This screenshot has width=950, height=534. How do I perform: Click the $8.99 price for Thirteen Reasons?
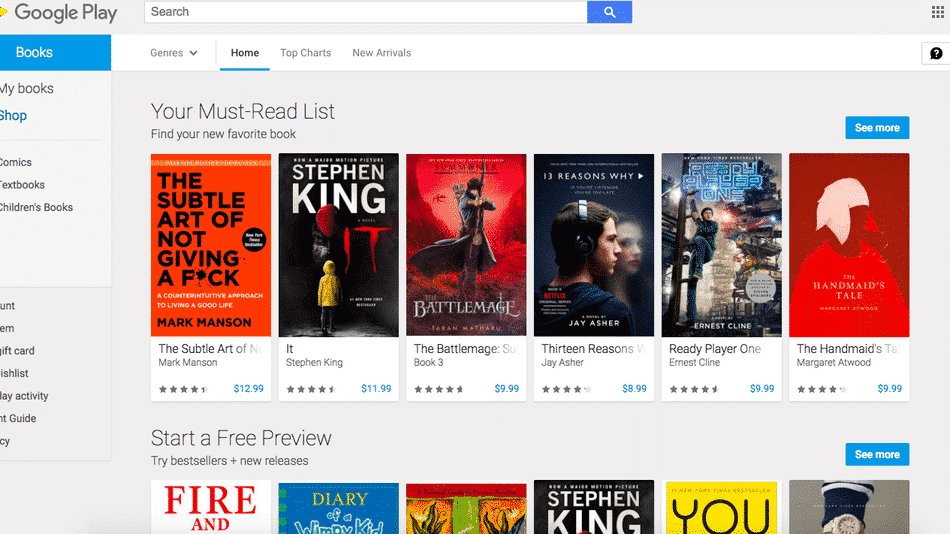point(634,389)
